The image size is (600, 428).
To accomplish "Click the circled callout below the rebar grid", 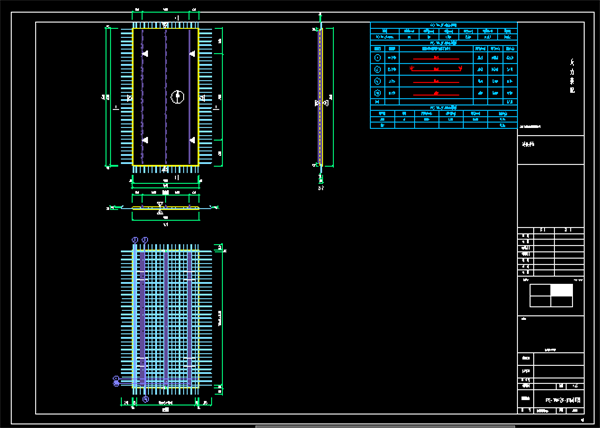I will (145, 399).
